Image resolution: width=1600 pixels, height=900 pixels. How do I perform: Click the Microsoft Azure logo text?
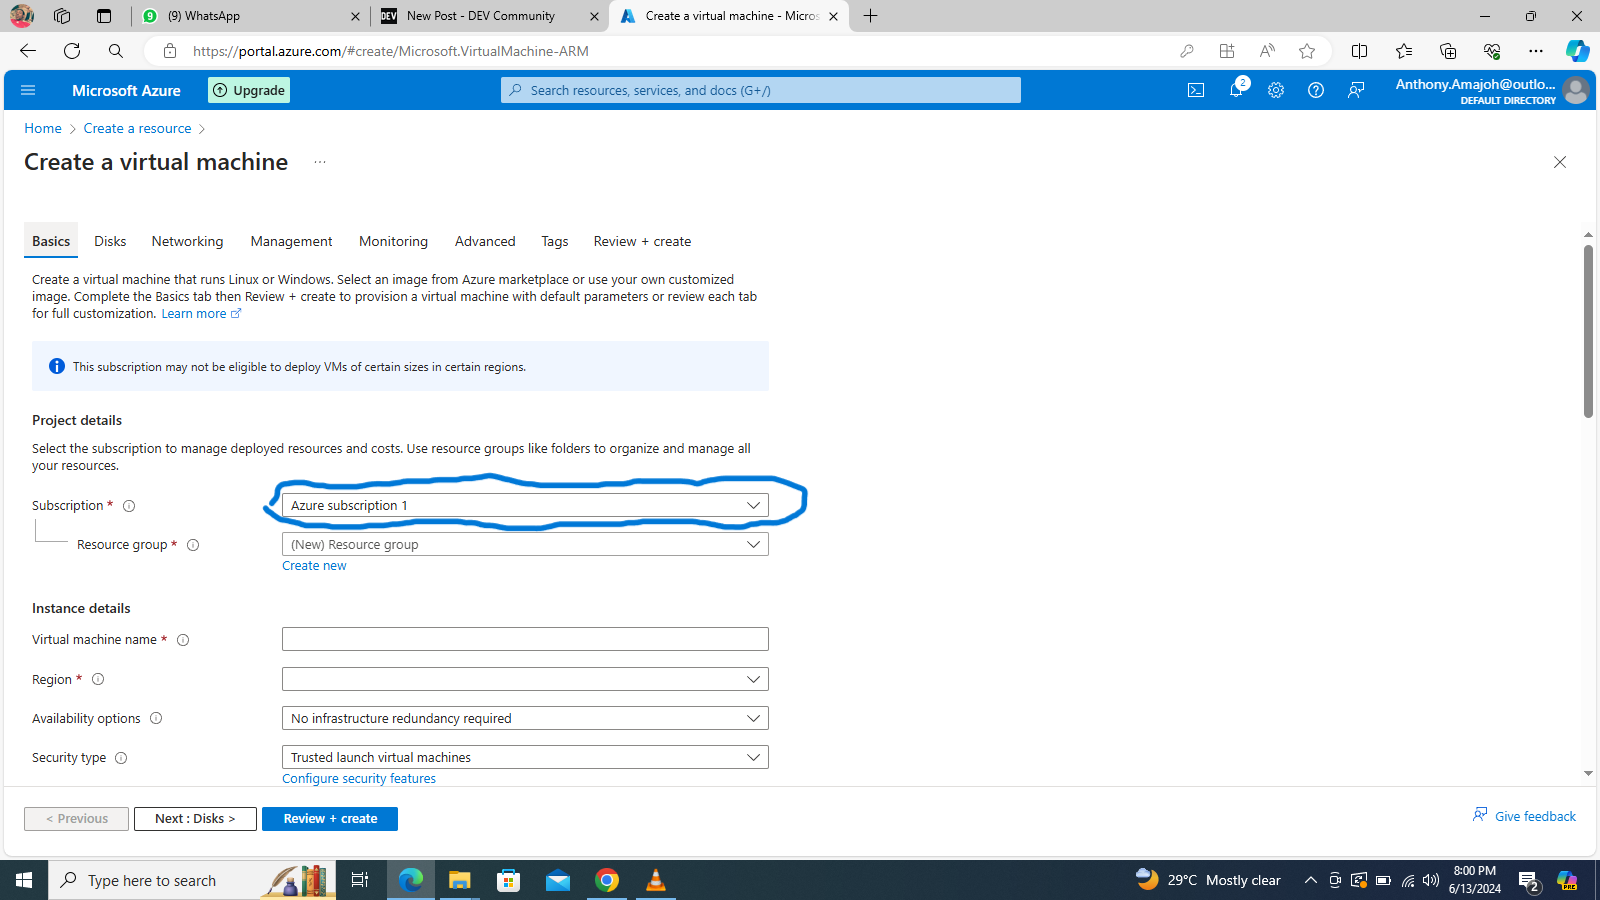(x=126, y=90)
